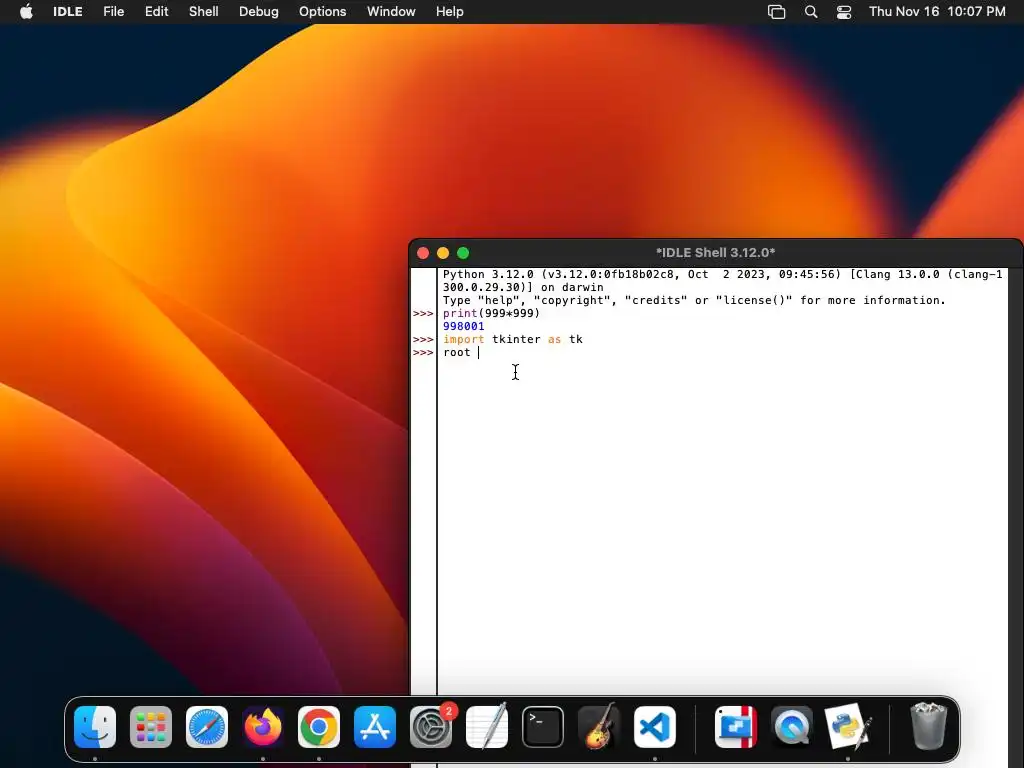Open the Apple menu
Image resolution: width=1024 pixels, height=768 pixels.
26,11
